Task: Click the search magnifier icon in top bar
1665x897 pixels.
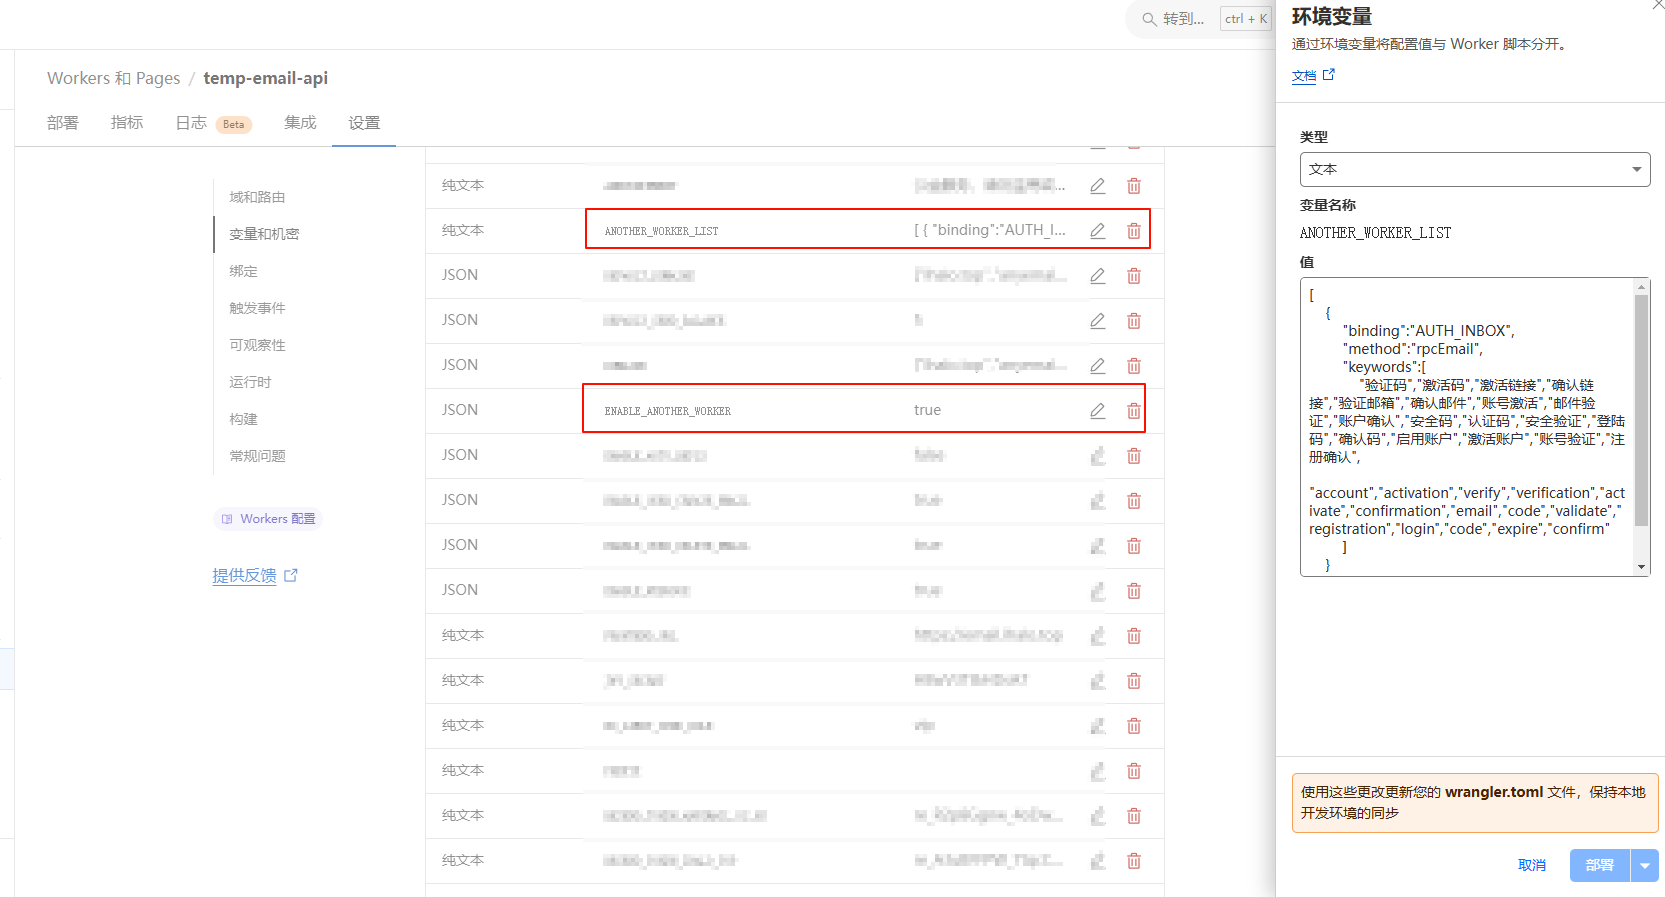Action: click(1149, 19)
